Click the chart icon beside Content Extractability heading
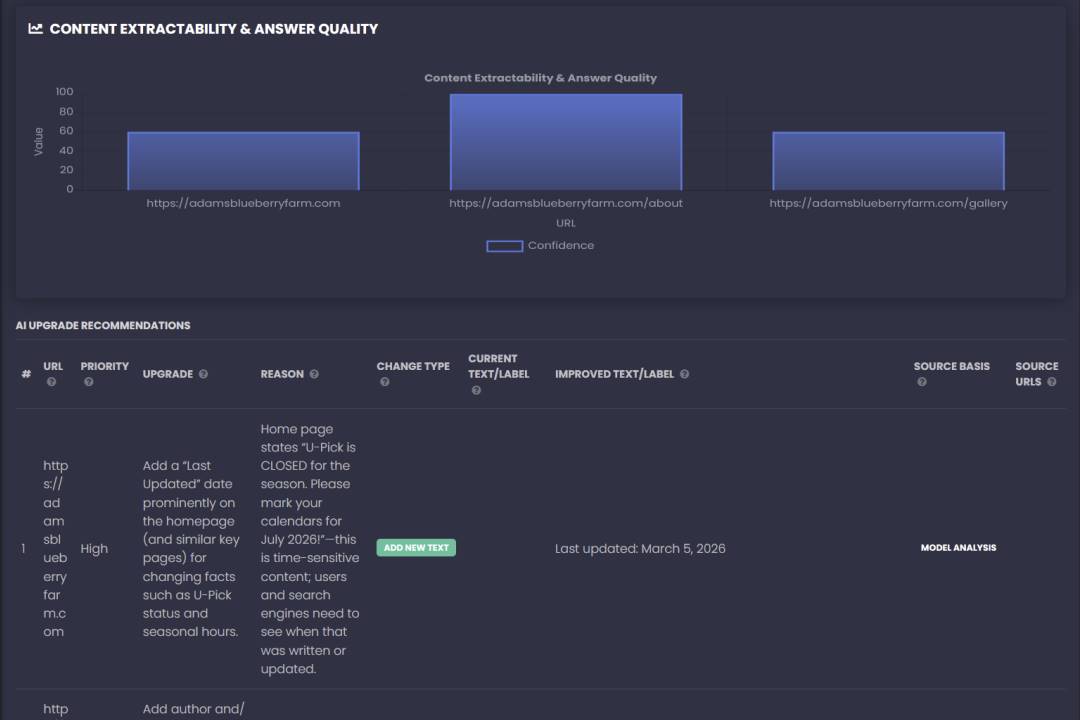This screenshot has width=1080, height=720. click(x=35, y=29)
